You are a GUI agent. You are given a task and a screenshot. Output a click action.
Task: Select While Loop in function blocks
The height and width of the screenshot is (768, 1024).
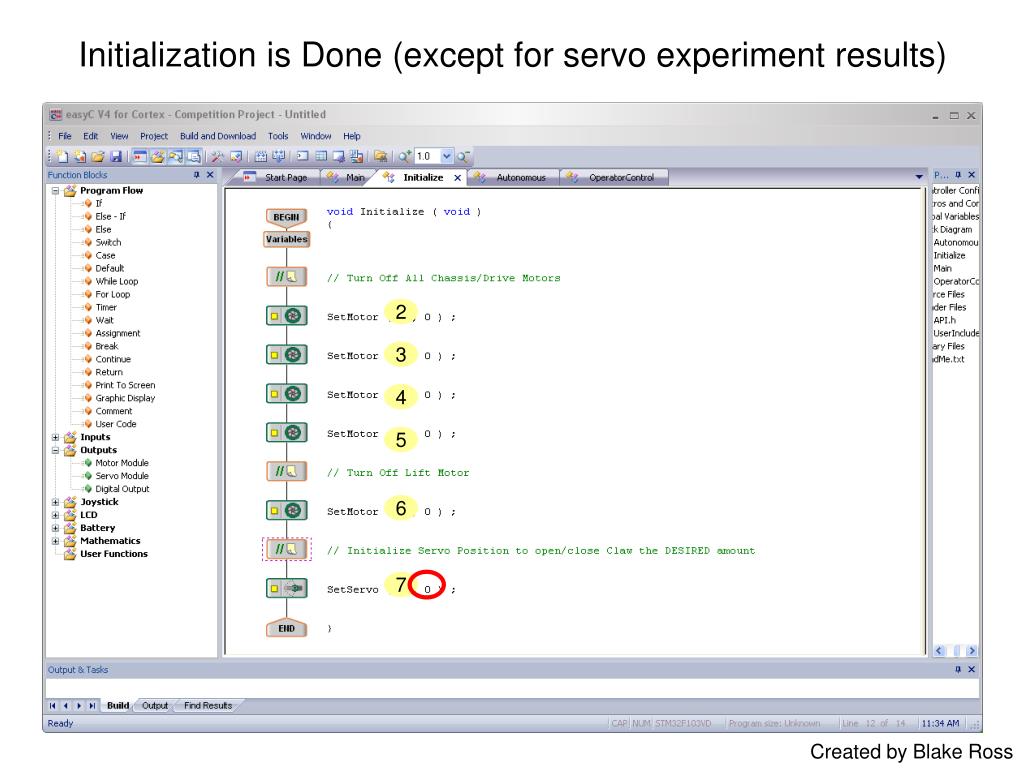click(x=117, y=281)
